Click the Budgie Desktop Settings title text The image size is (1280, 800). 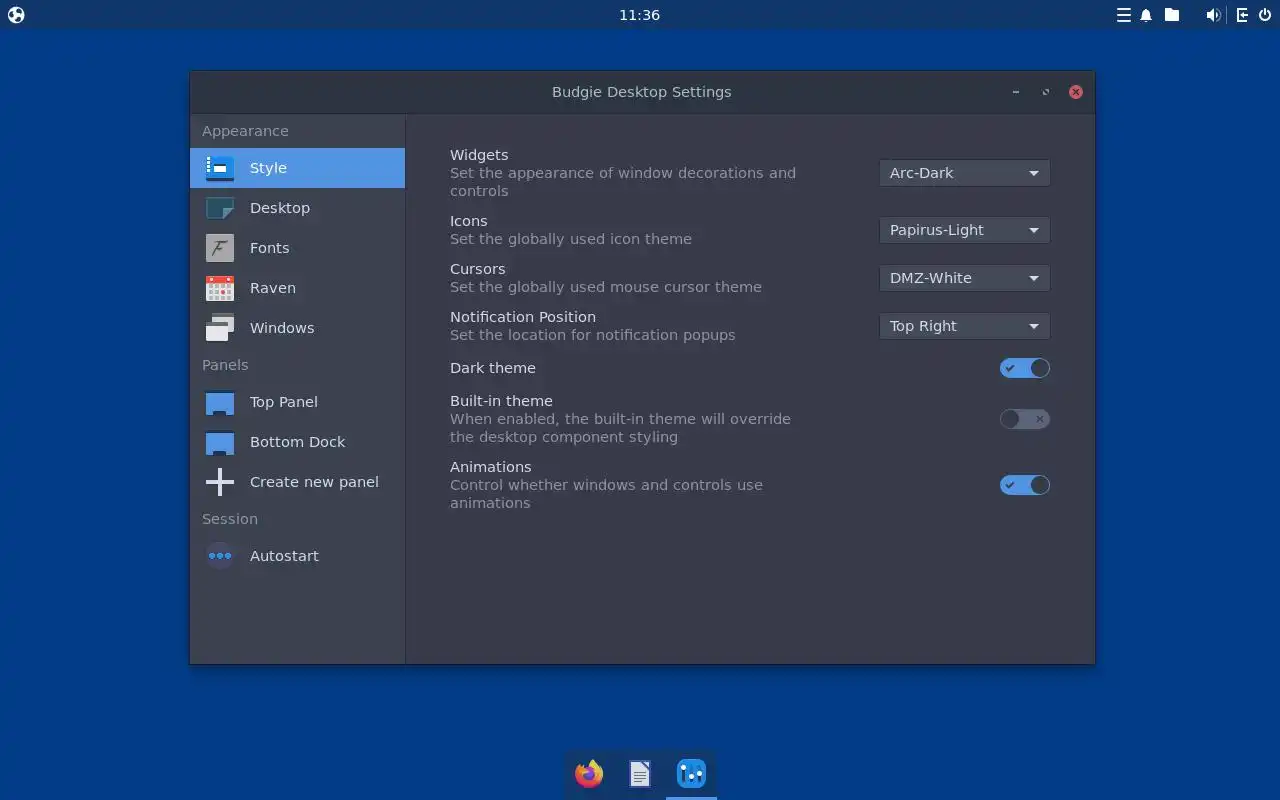click(x=642, y=92)
